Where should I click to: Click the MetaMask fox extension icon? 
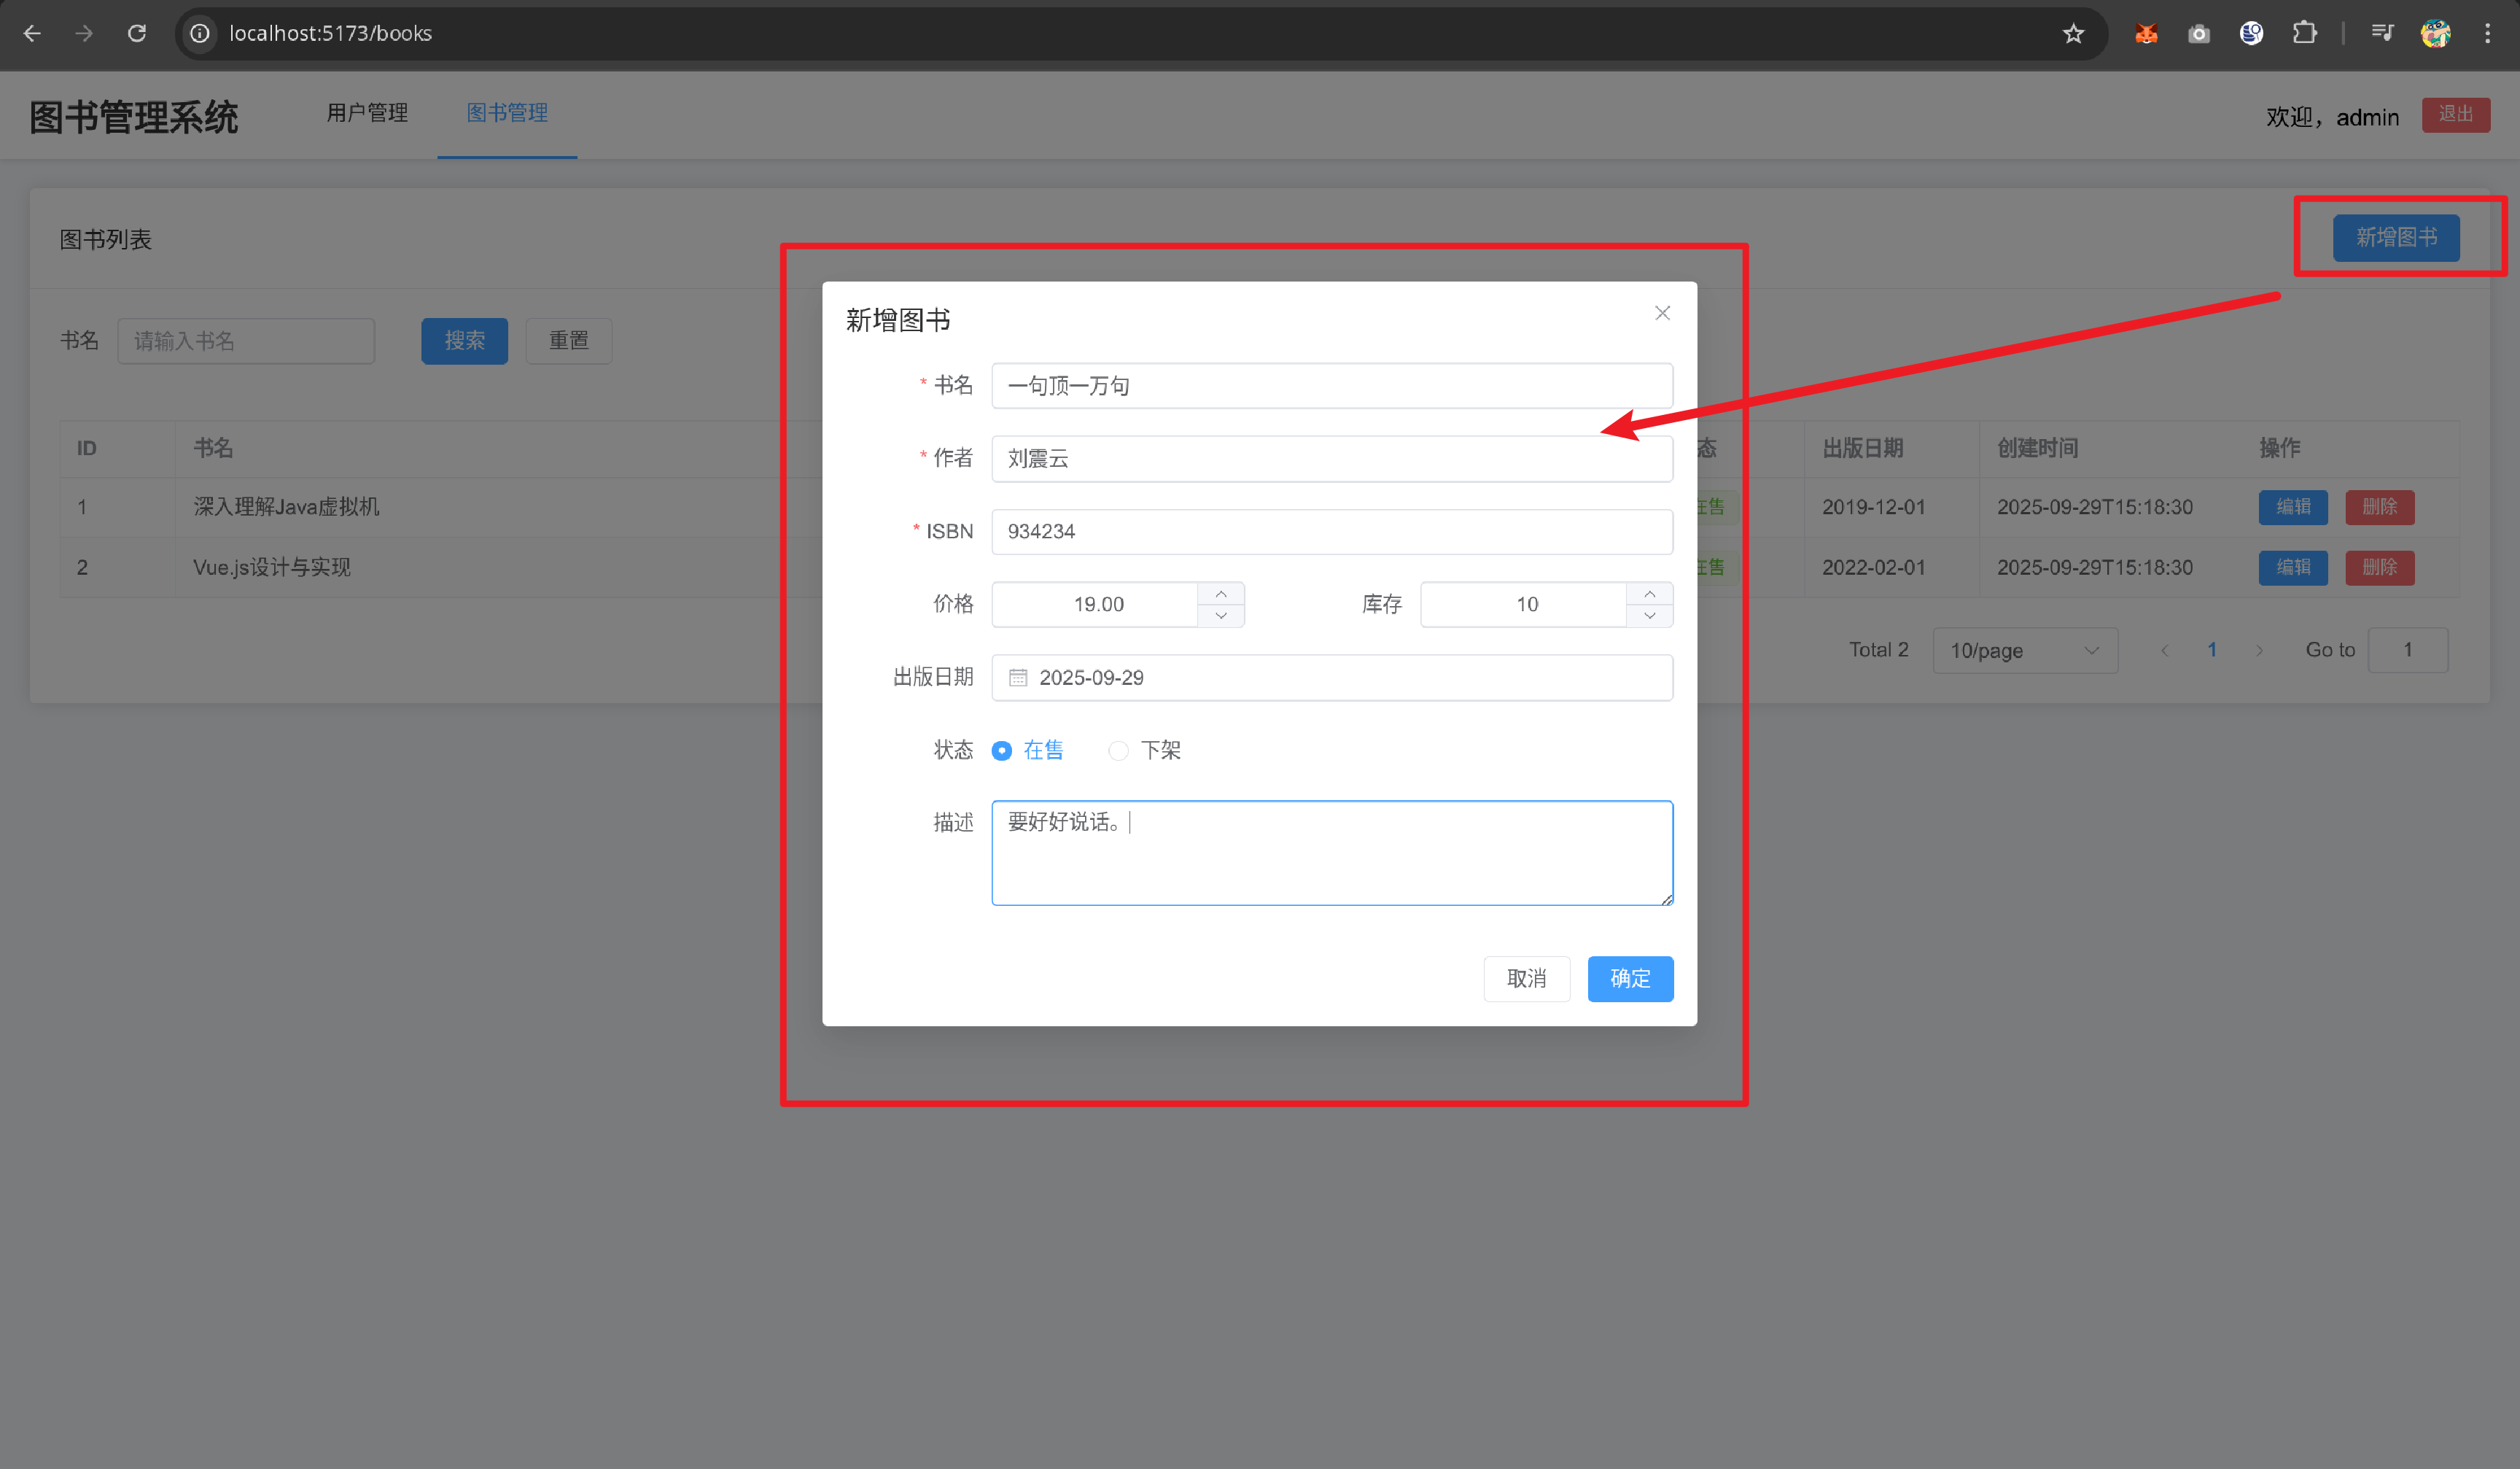2146,33
